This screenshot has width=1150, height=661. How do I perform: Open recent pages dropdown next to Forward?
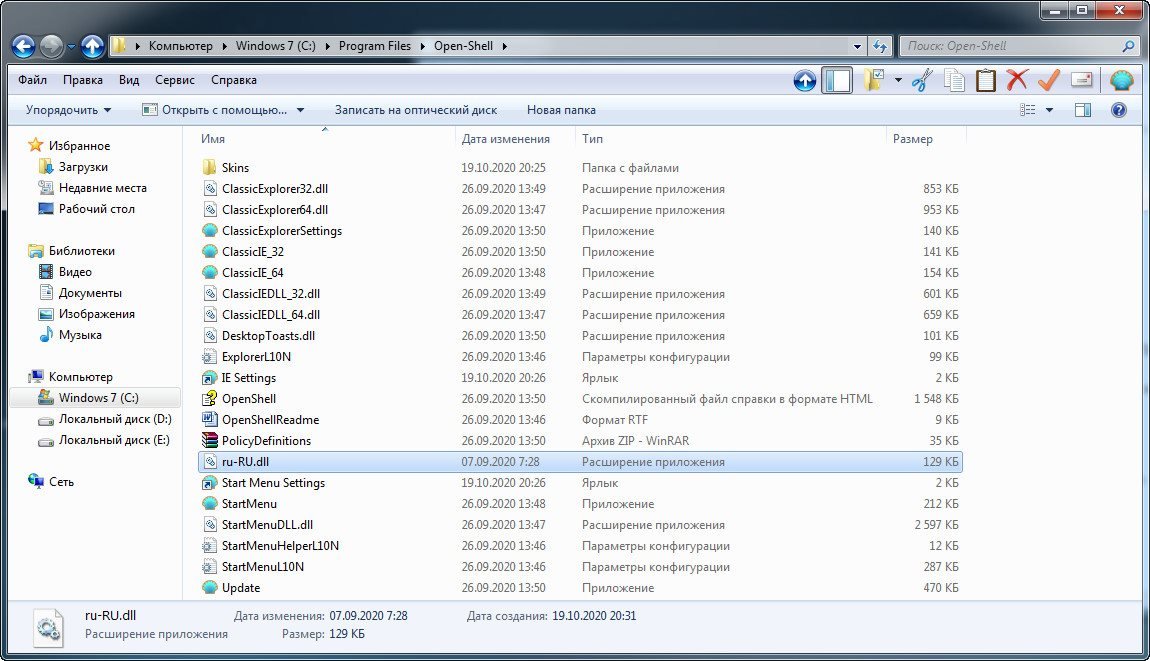[70, 46]
